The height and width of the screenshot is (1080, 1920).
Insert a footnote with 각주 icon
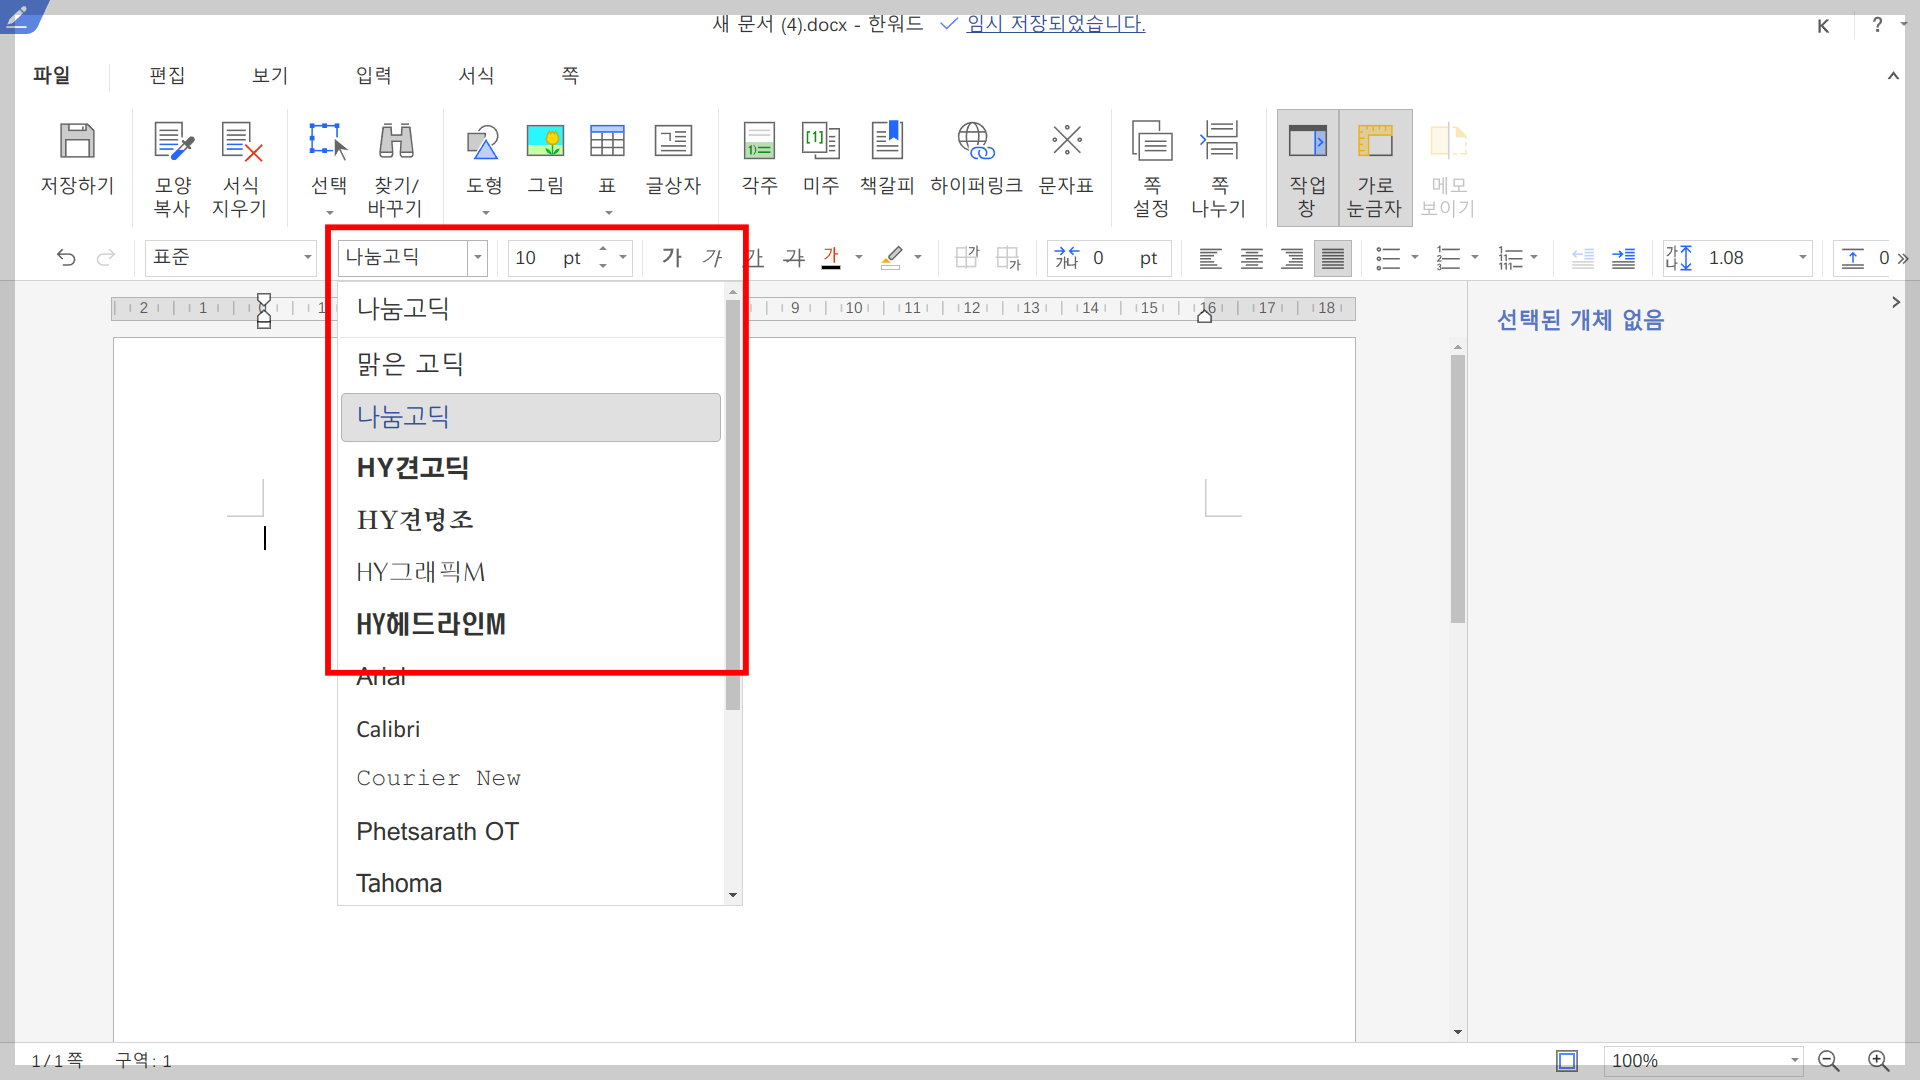click(x=759, y=142)
